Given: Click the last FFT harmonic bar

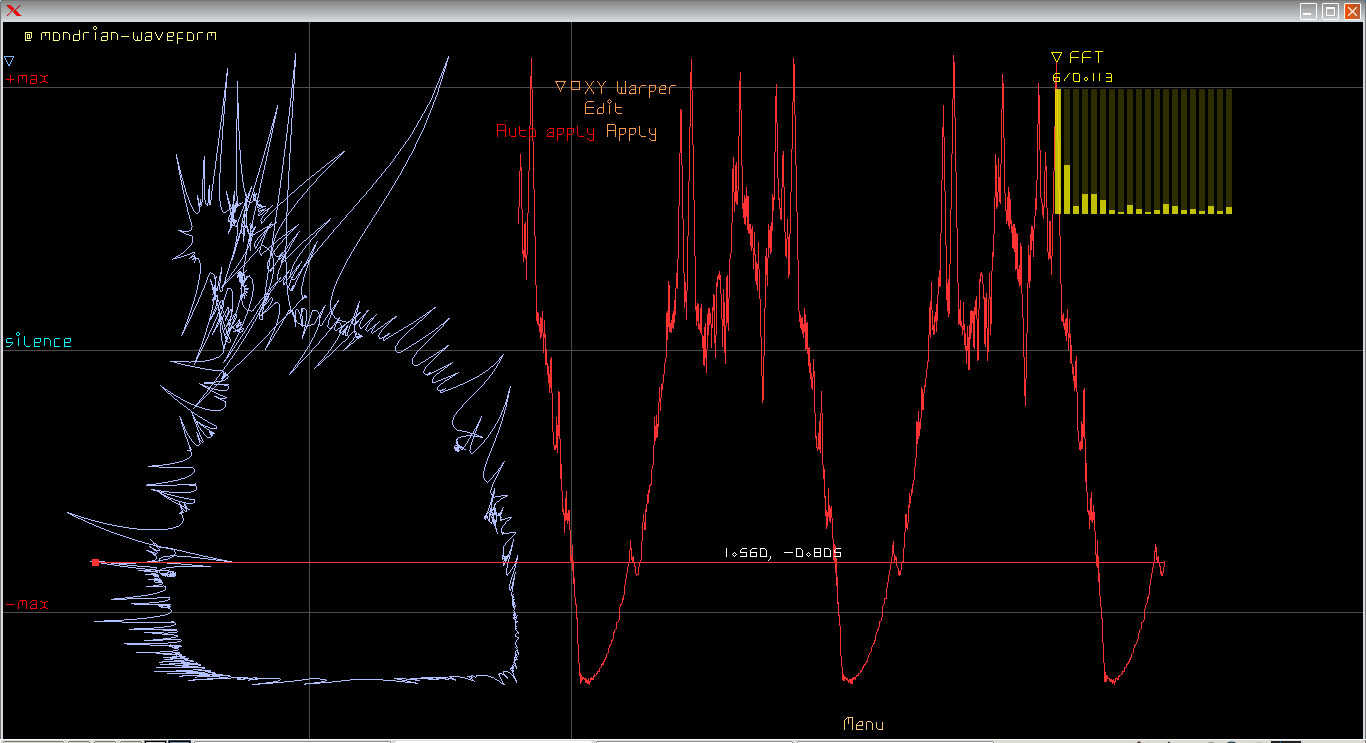Looking at the screenshot, I should click(x=1229, y=209).
